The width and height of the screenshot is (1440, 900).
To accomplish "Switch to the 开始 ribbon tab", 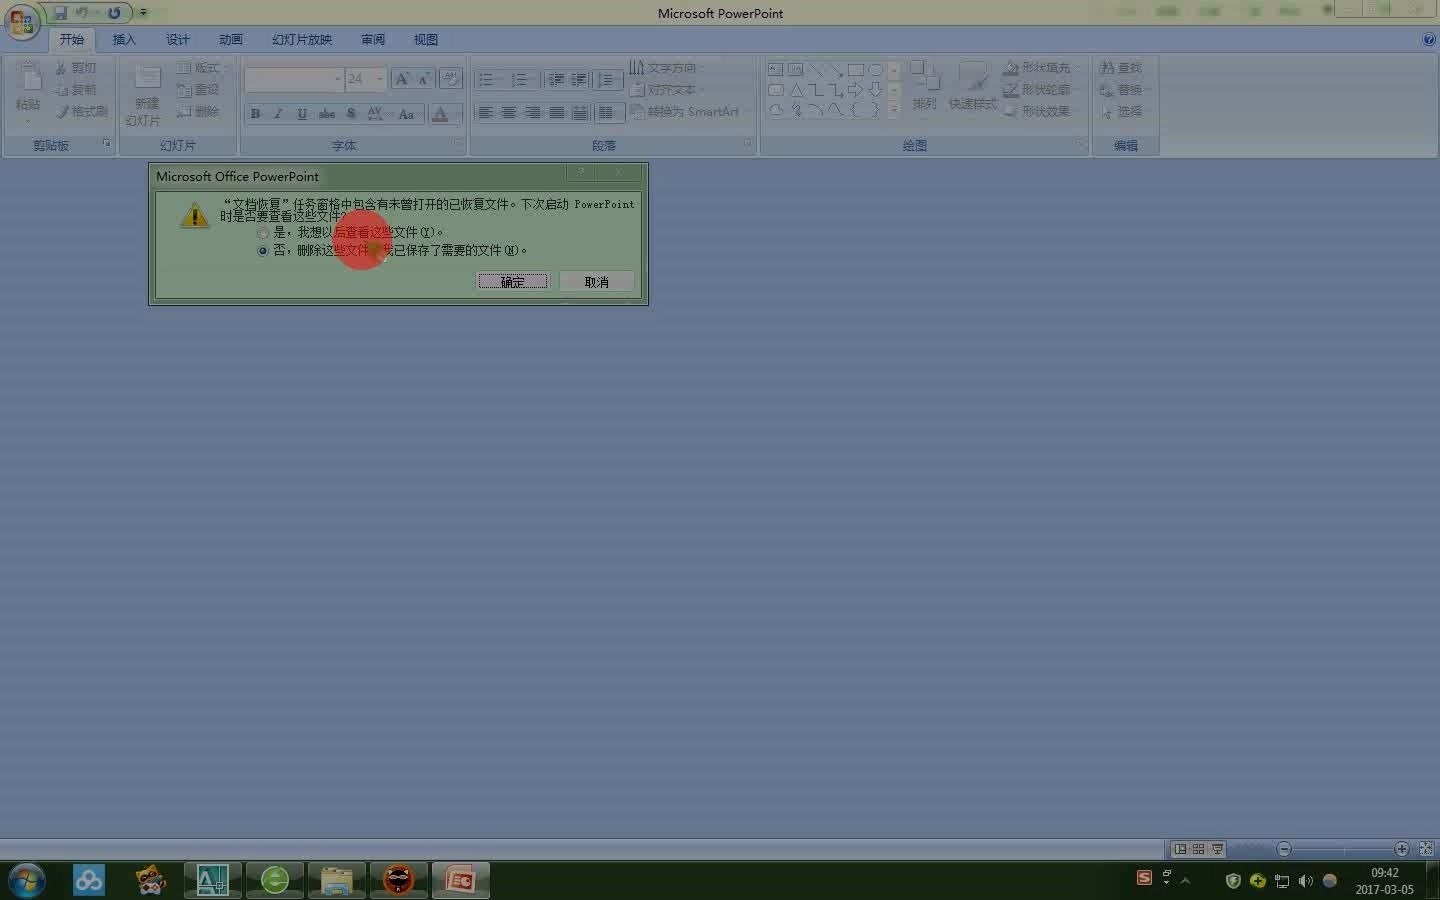I will 71,40.
